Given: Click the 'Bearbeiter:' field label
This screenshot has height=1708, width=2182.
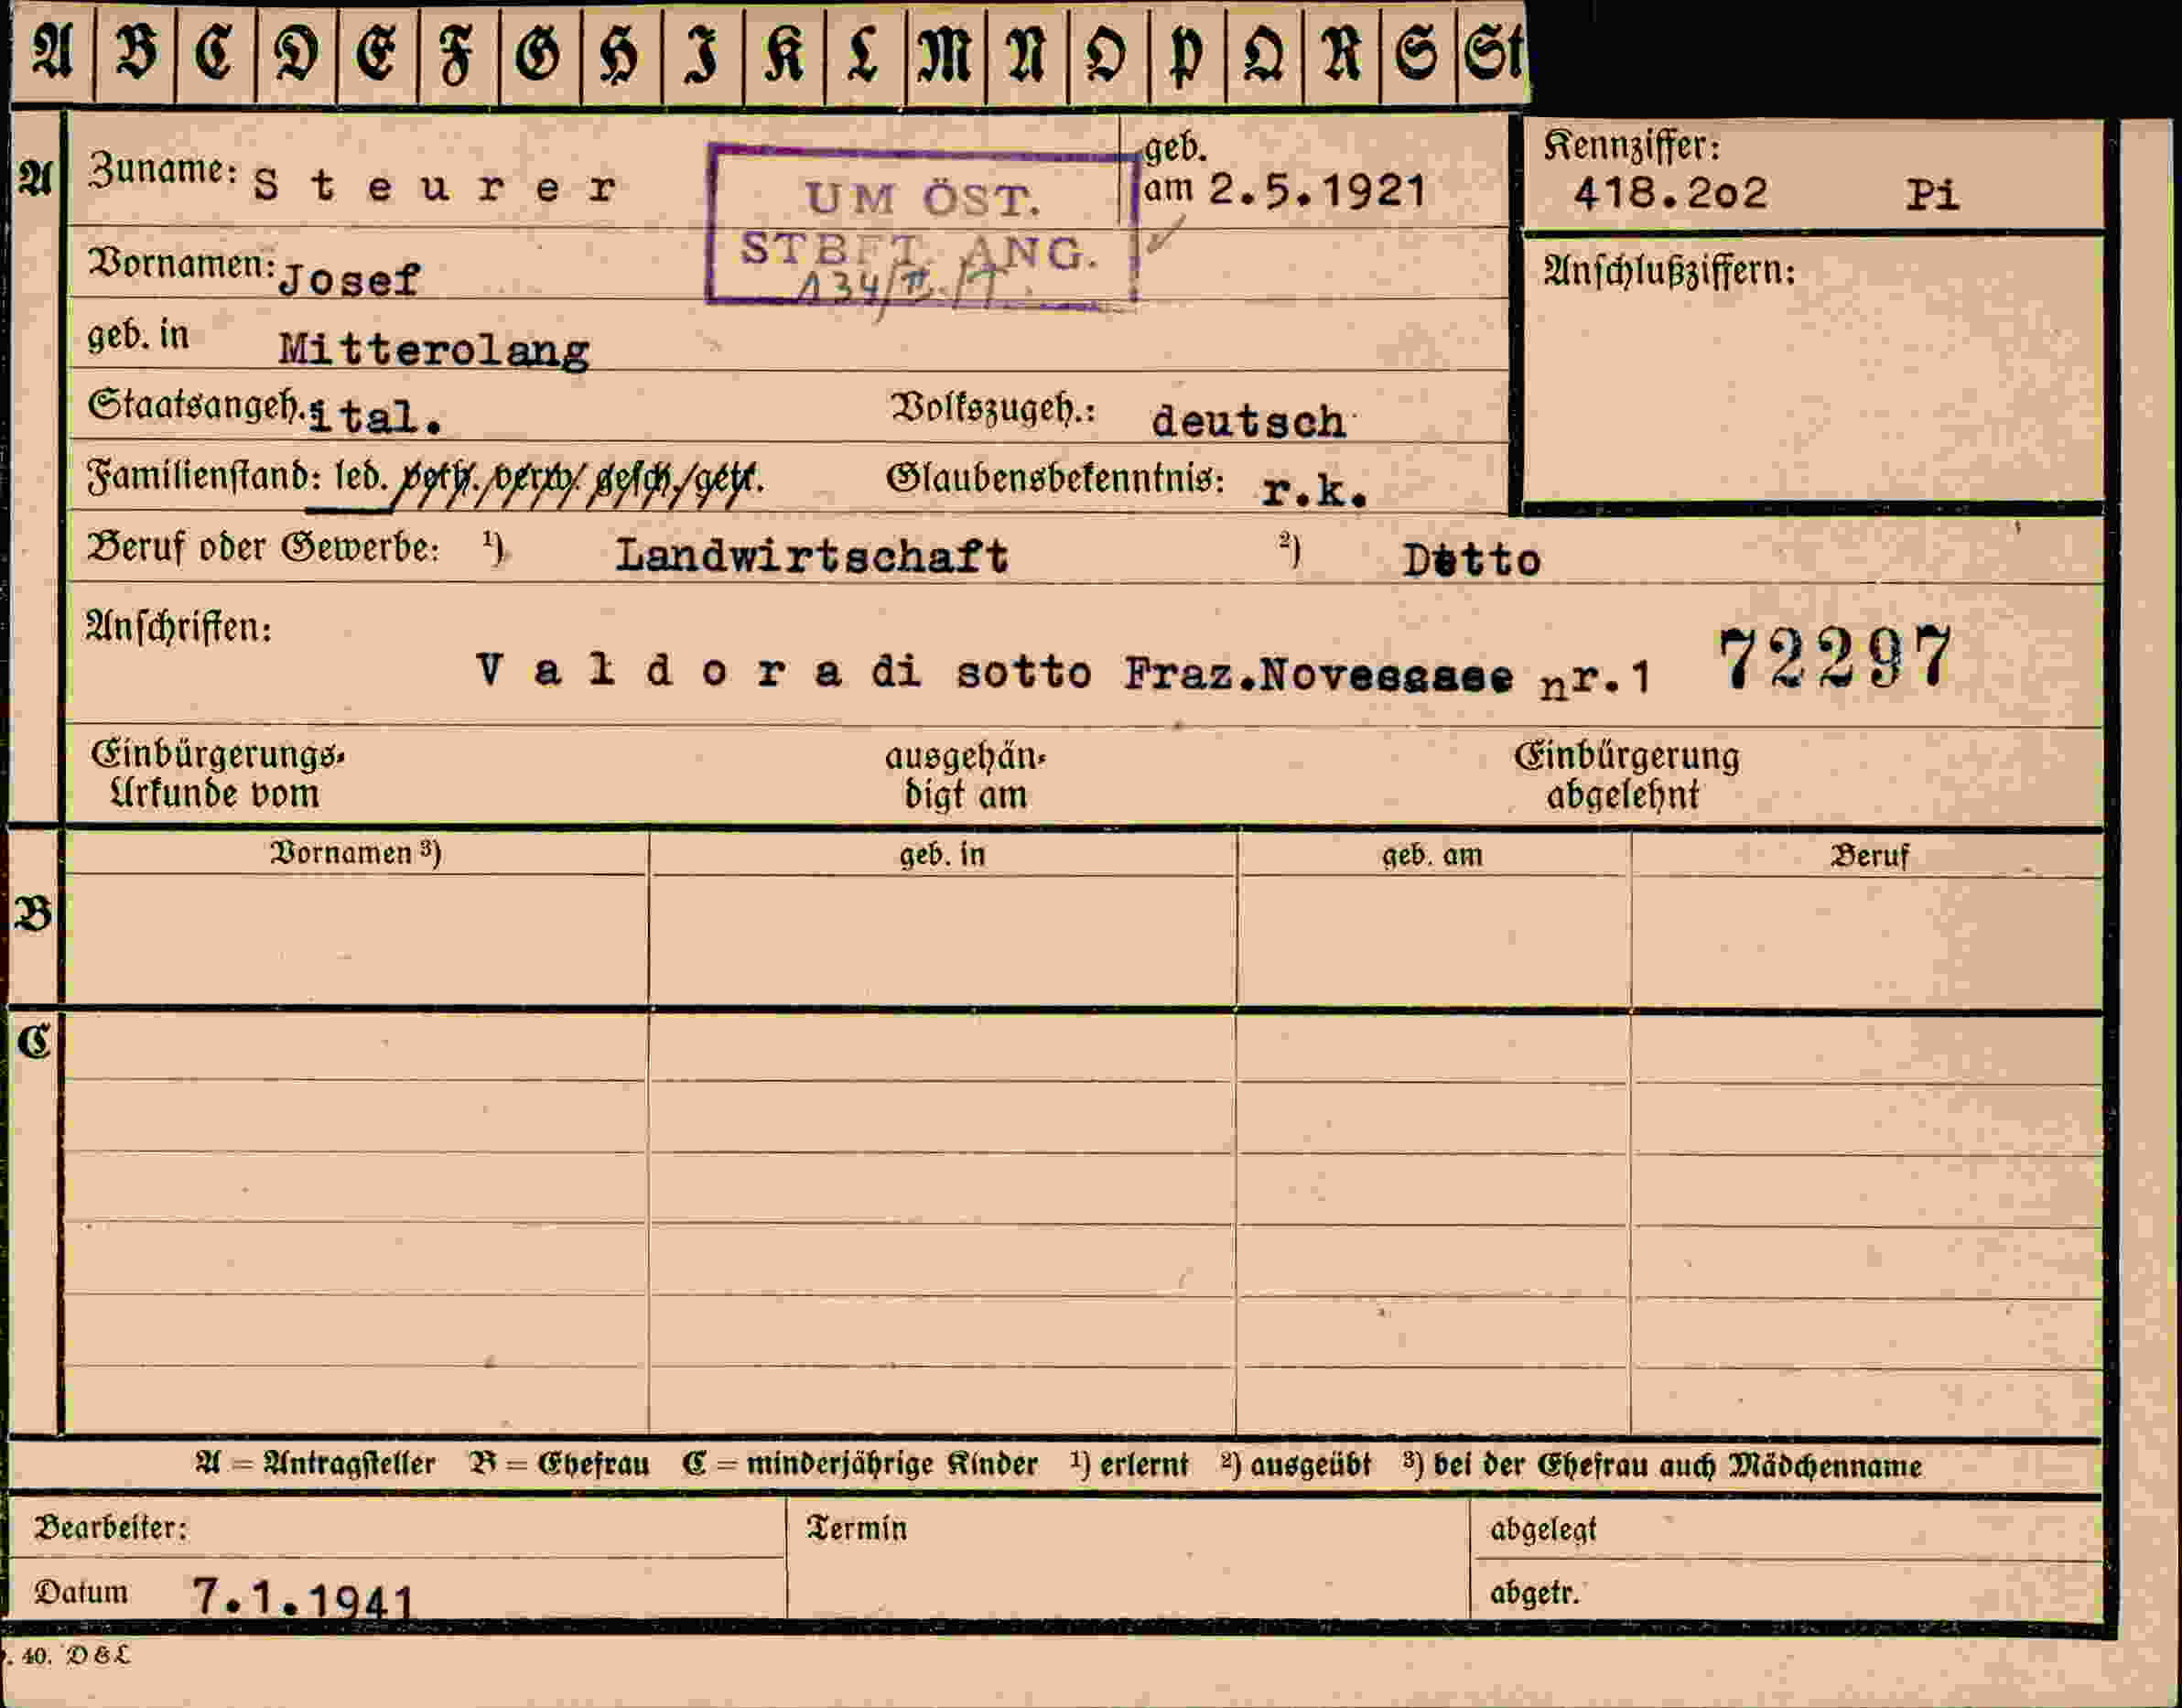Looking at the screenshot, I should (x=110, y=1528).
